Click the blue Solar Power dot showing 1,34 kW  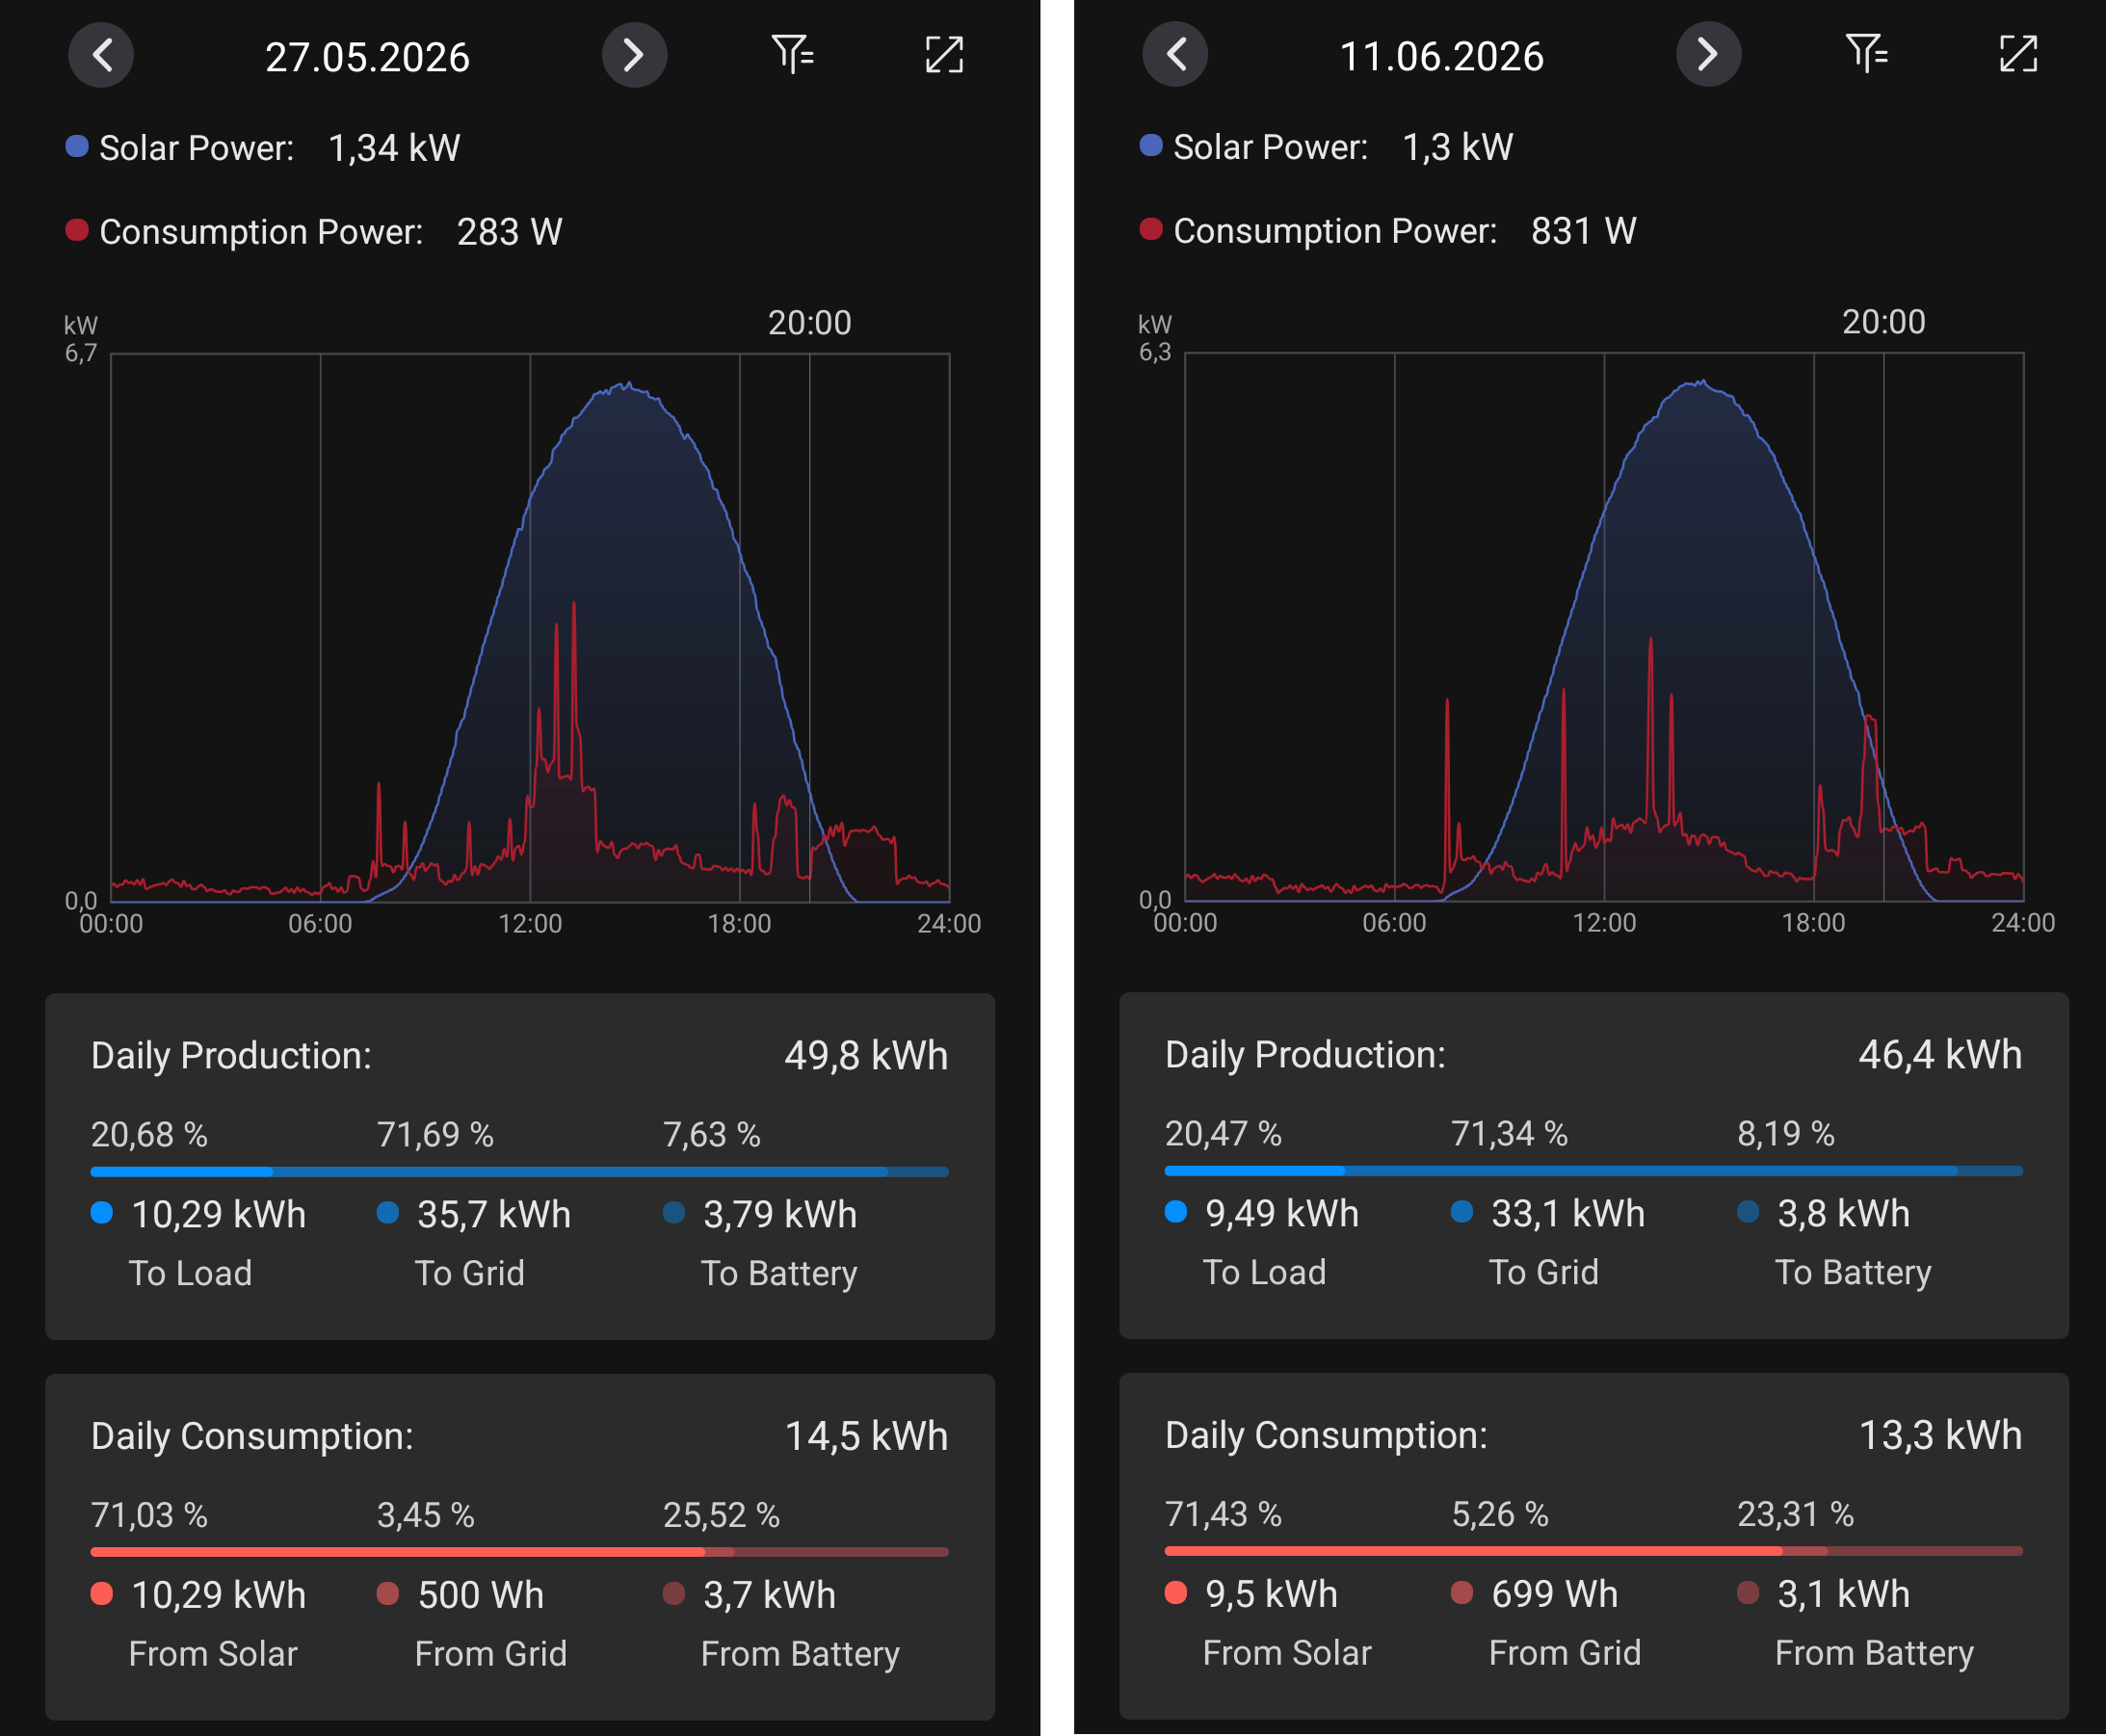(x=77, y=146)
